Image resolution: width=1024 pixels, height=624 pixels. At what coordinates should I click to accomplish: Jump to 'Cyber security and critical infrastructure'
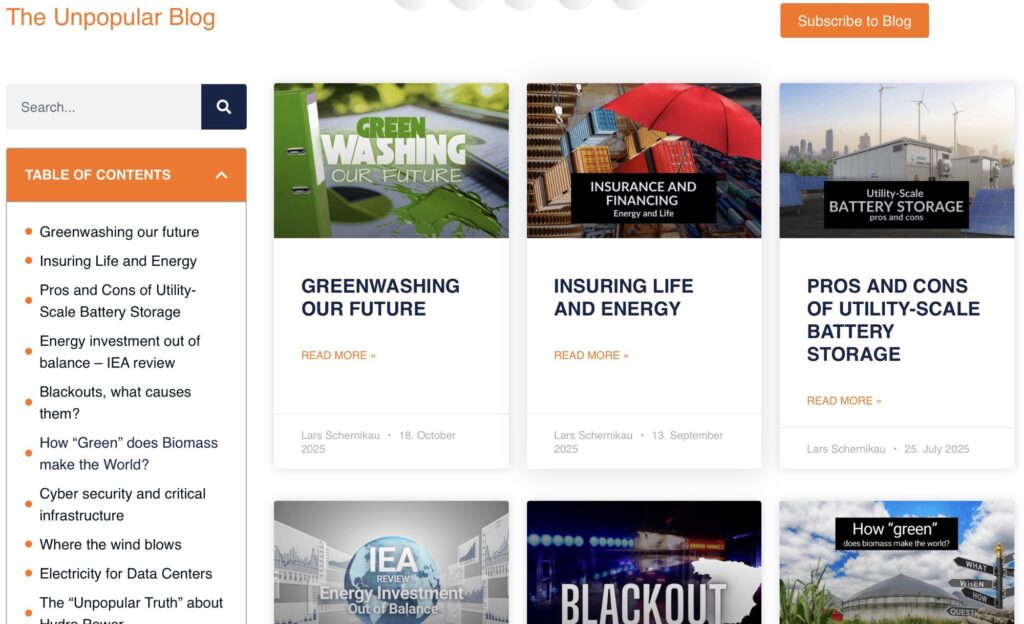pos(122,505)
